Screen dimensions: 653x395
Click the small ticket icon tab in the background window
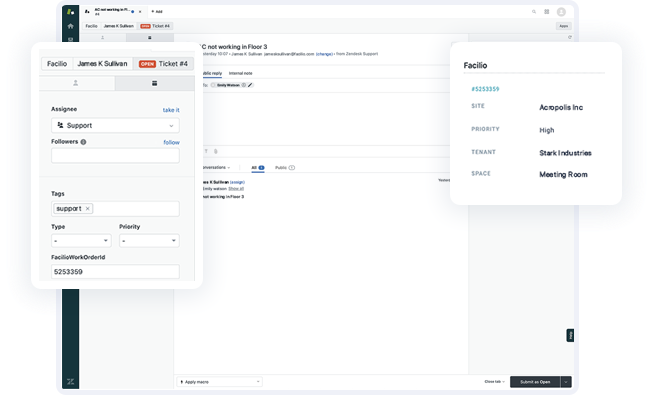[150, 38]
